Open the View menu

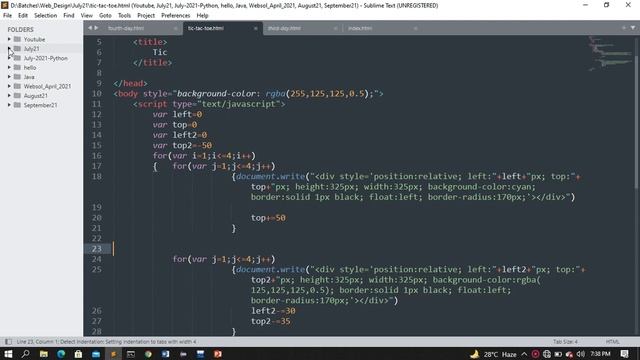(x=87, y=16)
